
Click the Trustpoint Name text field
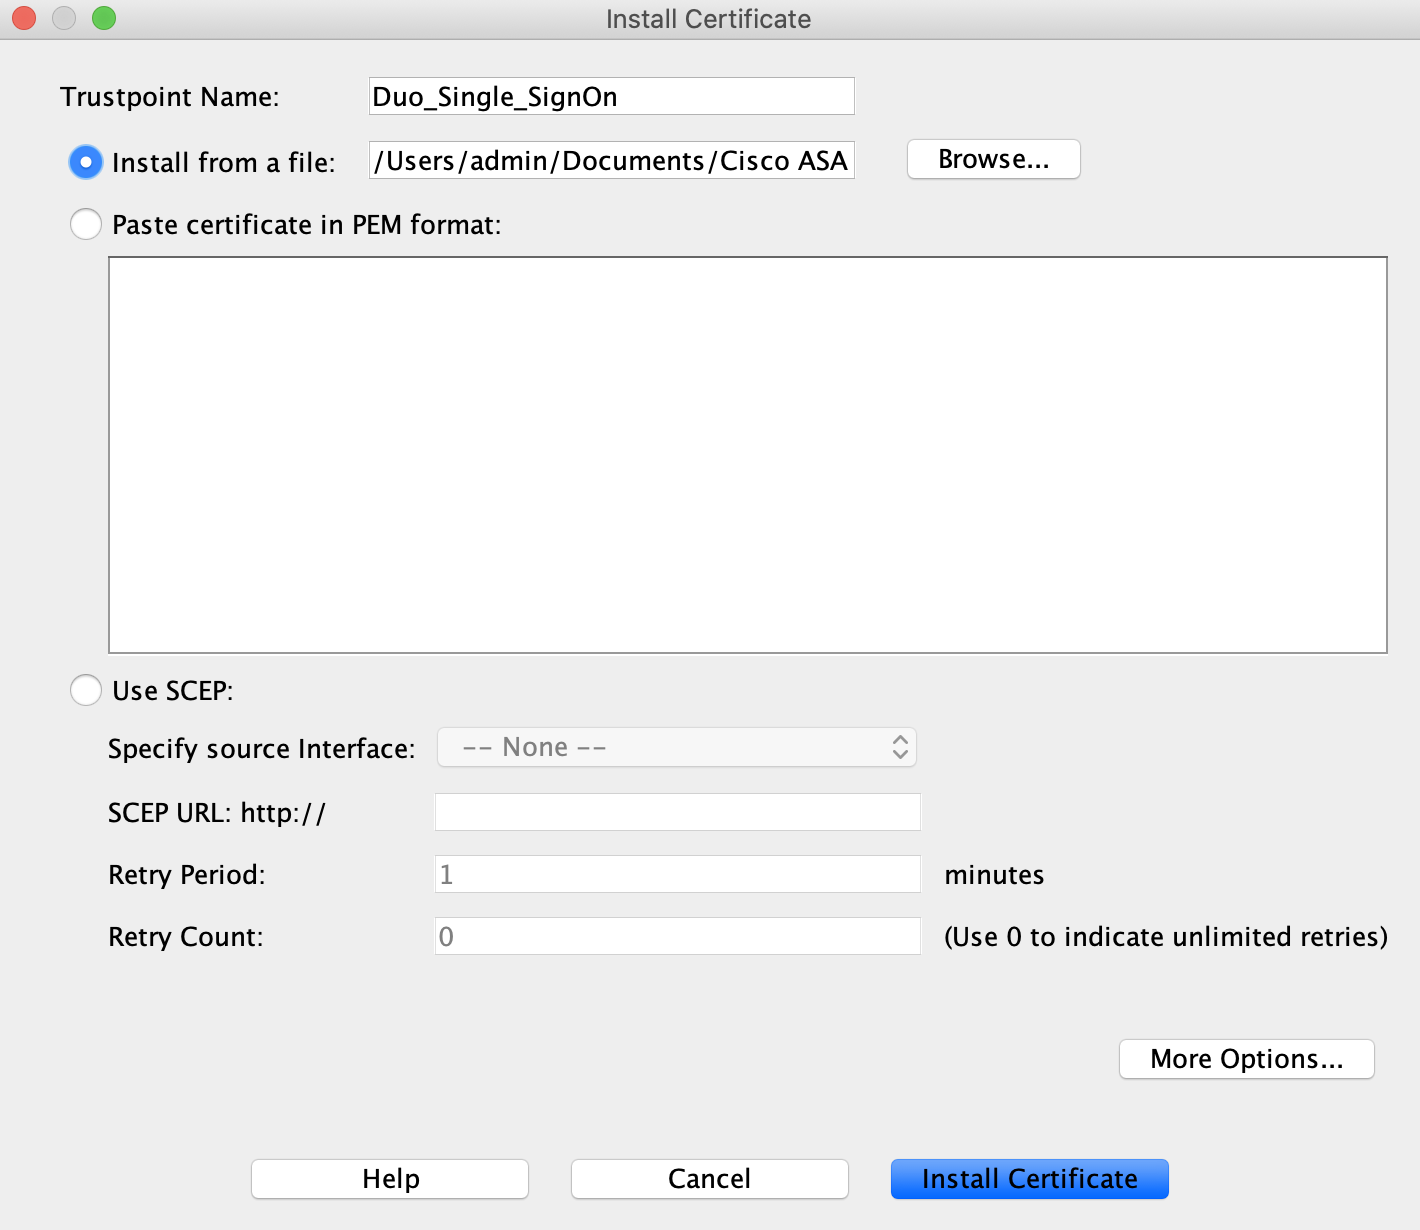click(x=610, y=96)
